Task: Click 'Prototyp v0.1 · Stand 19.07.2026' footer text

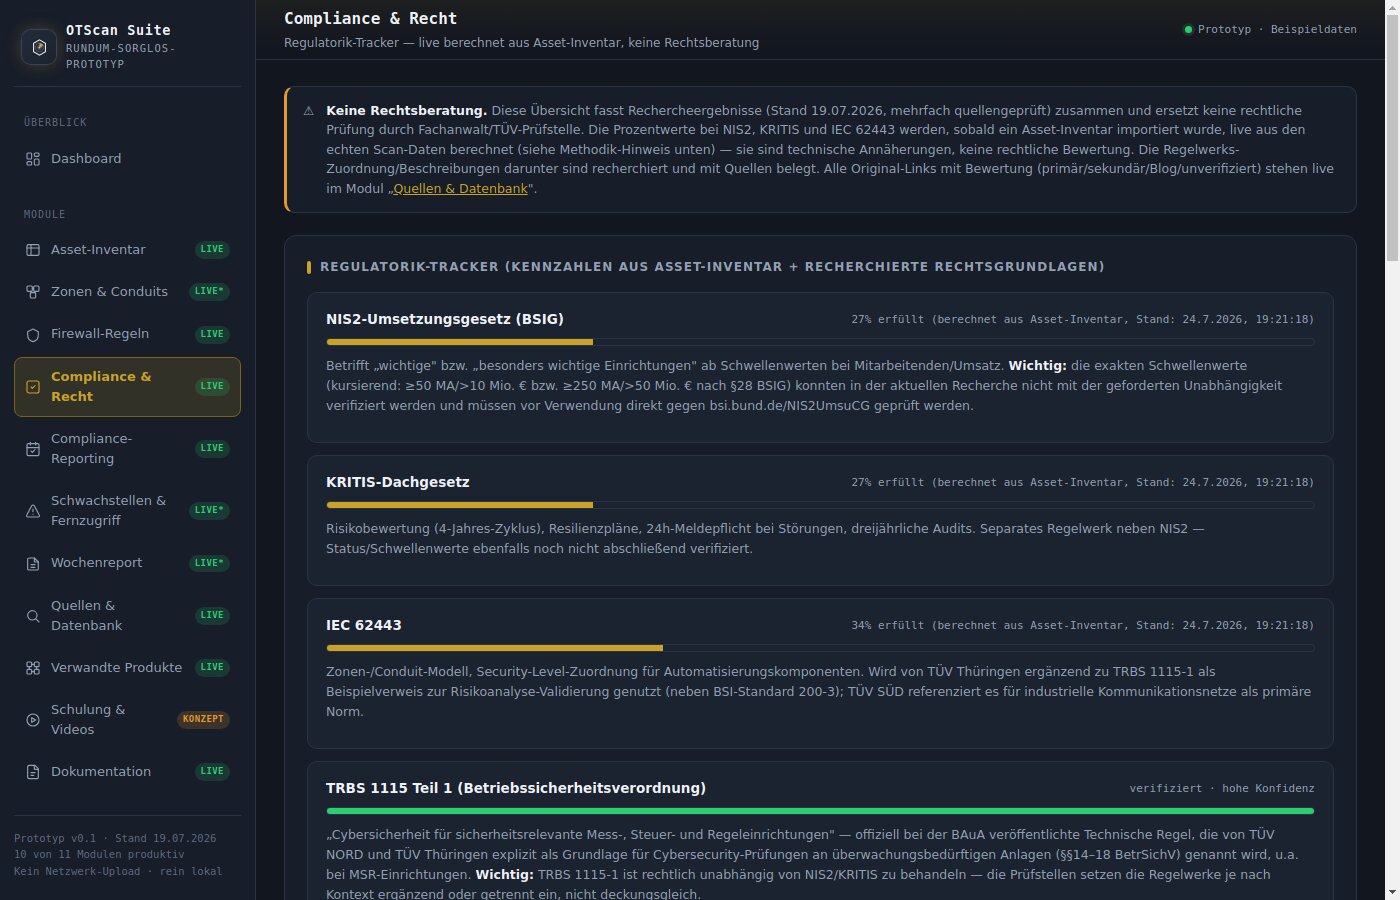Action: pos(115,838)
